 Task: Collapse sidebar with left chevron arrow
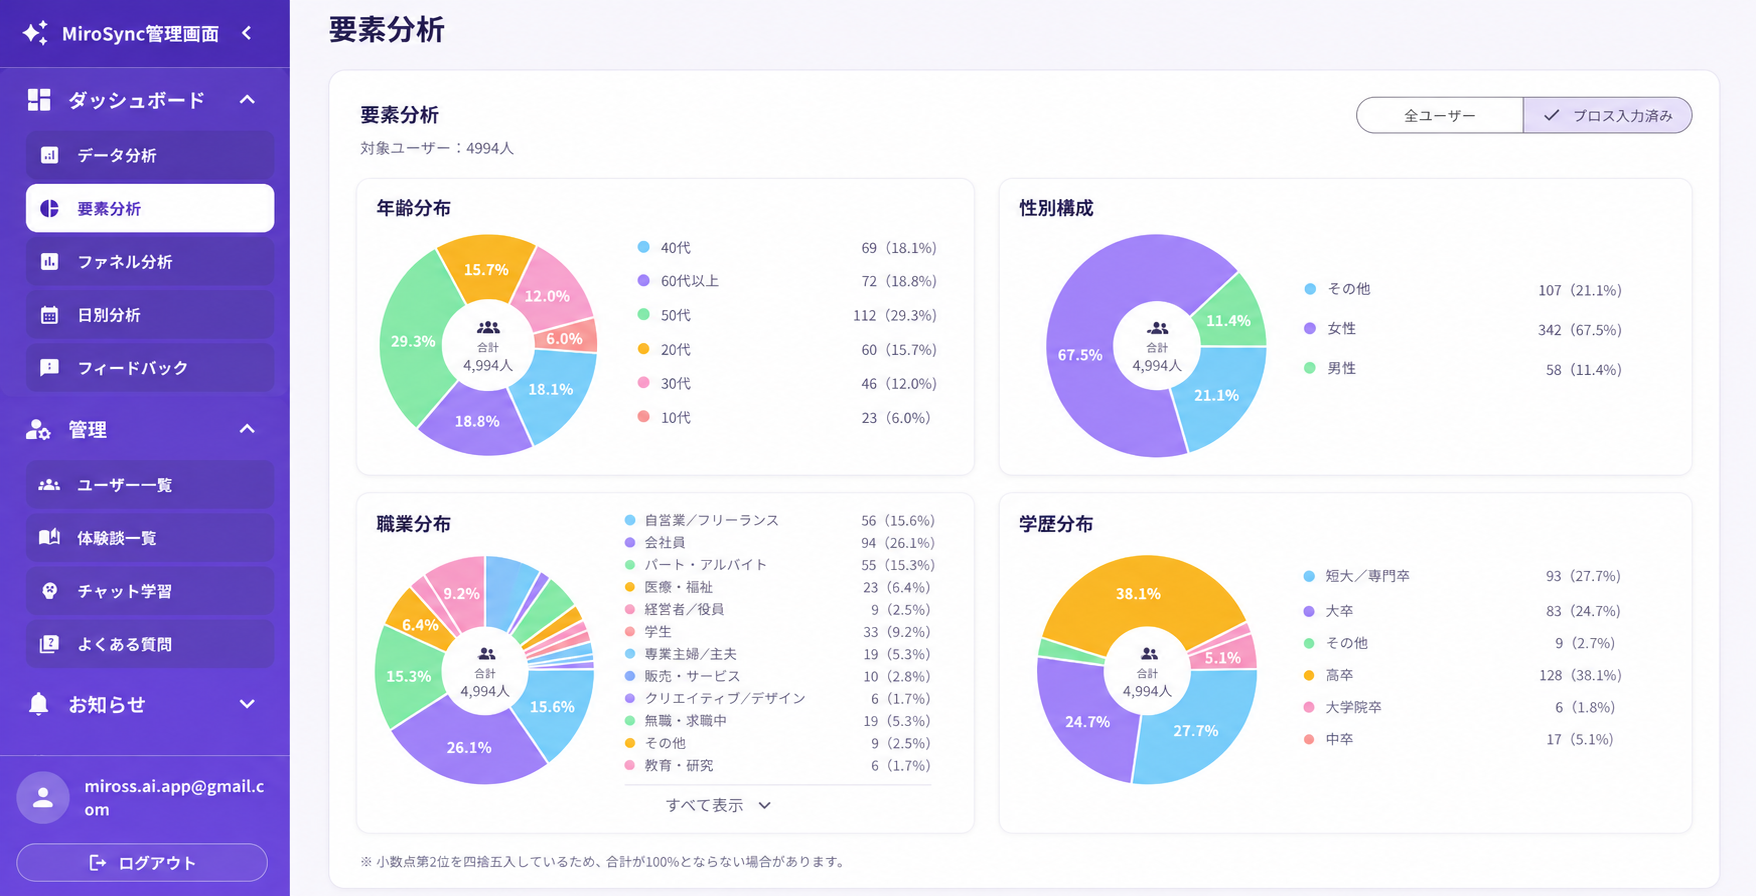(247, 33)
